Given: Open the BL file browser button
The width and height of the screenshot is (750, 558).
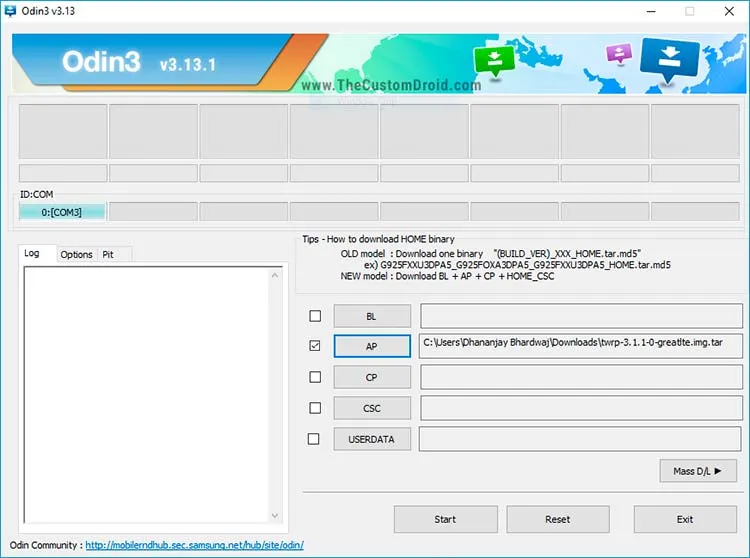Looking at the screenshot, I should pyautogui.click(x=372, y=317).
